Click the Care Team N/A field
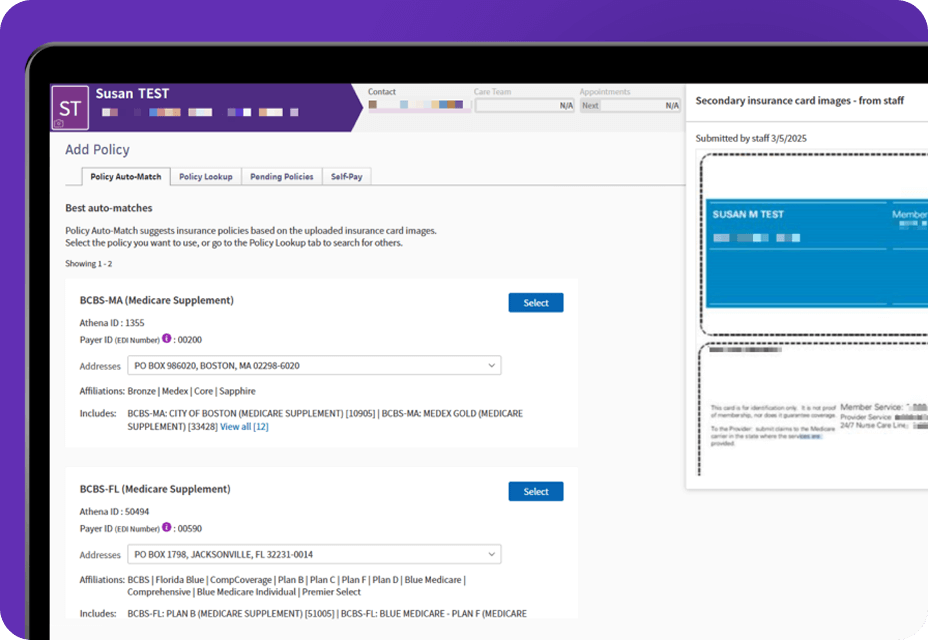This screenshot has width=928, height=640. point(524,105)
